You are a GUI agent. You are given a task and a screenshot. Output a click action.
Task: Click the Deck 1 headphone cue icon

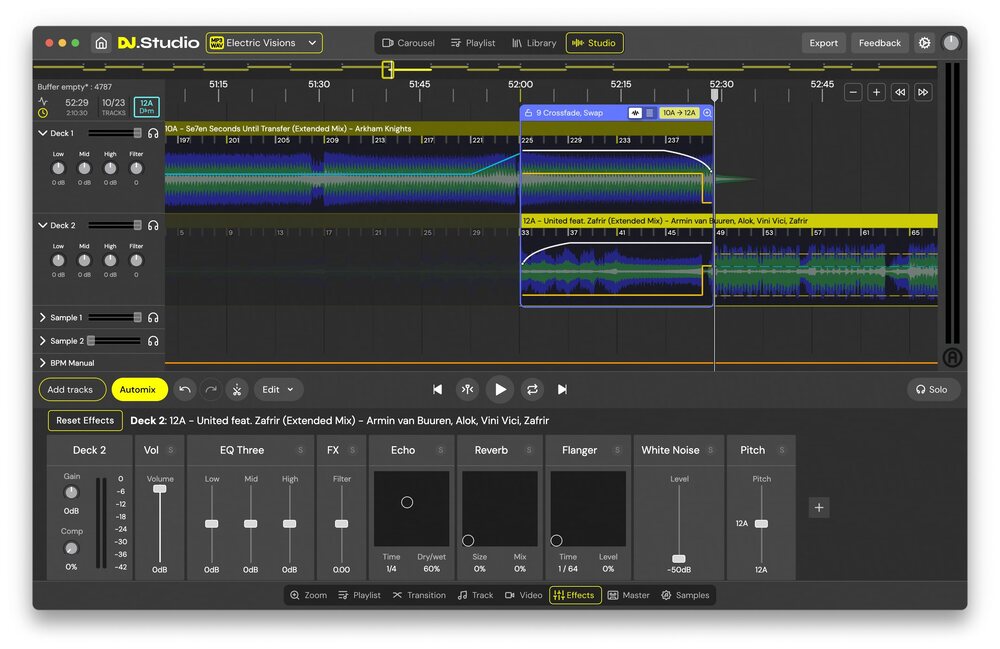pyautogui.click(x=153, y=132)
